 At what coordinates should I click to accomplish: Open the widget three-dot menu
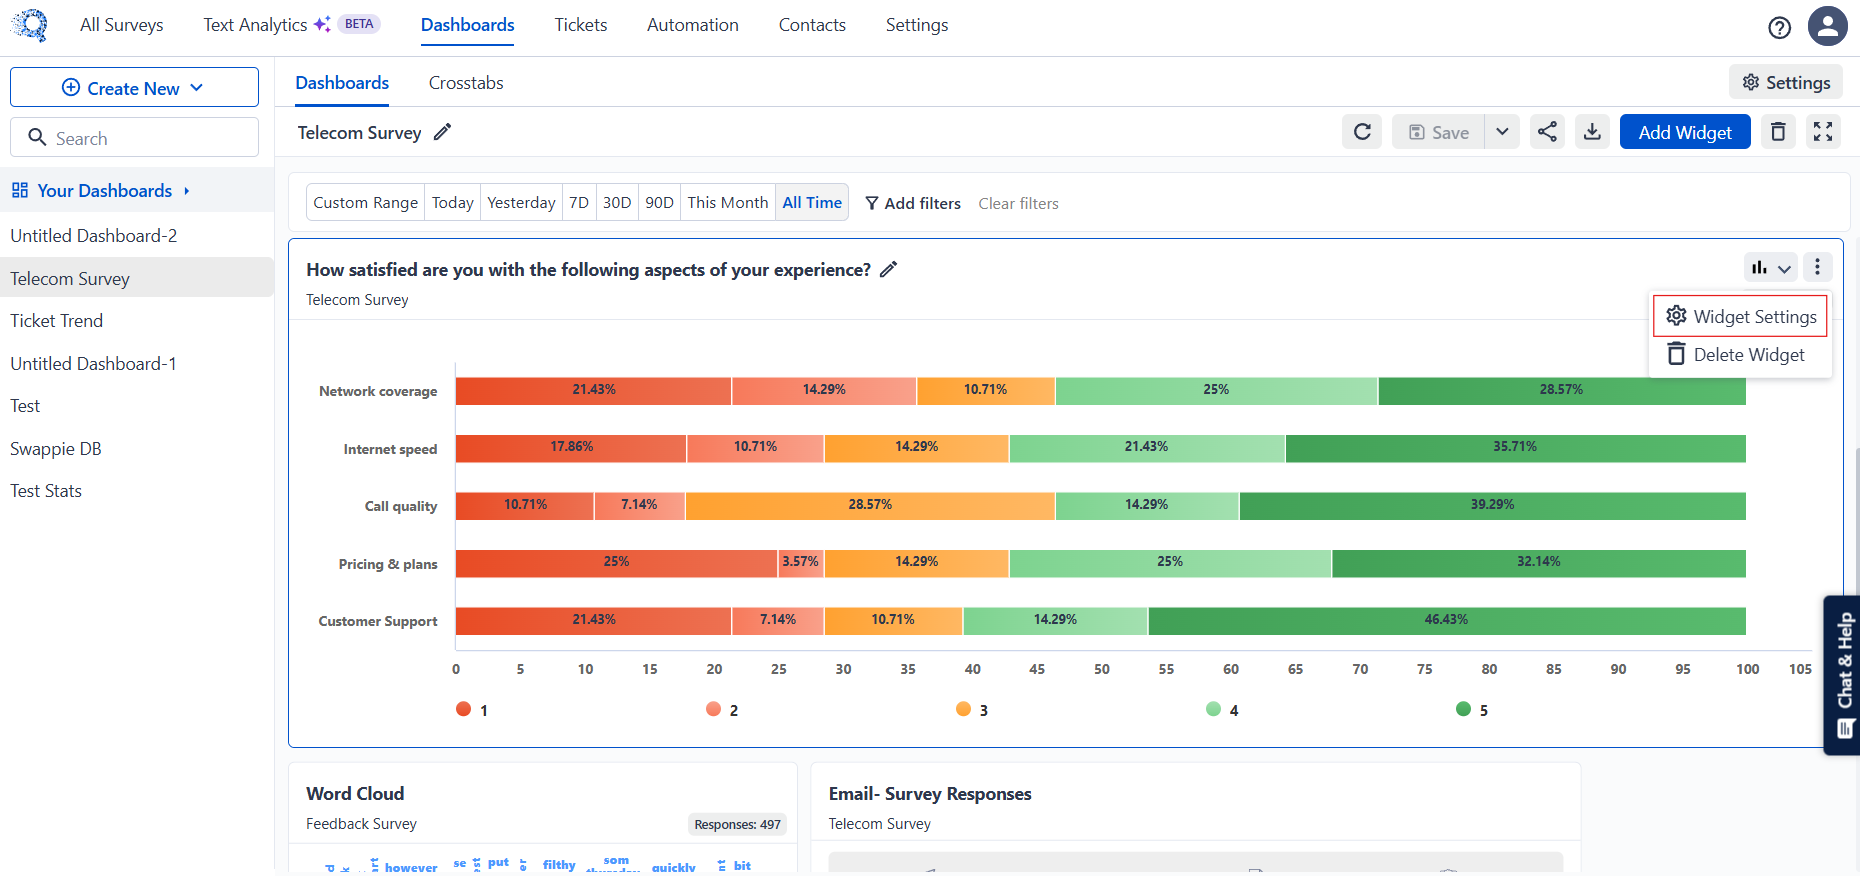1817,267
